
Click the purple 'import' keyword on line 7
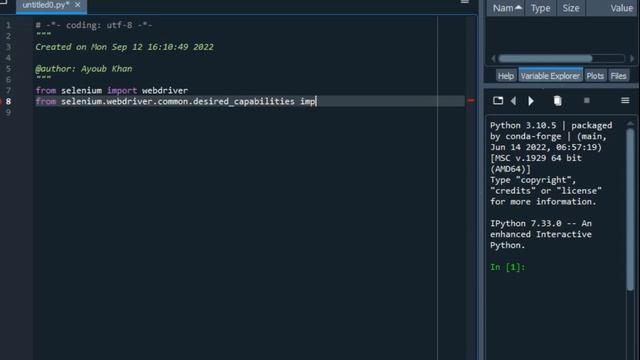coord(122,90)
